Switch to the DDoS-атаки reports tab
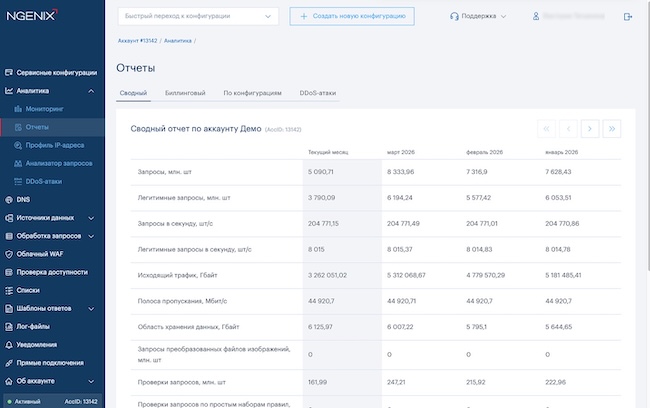Image resolution: width=650 pixels, height=408 pixels. click(317, 92)
